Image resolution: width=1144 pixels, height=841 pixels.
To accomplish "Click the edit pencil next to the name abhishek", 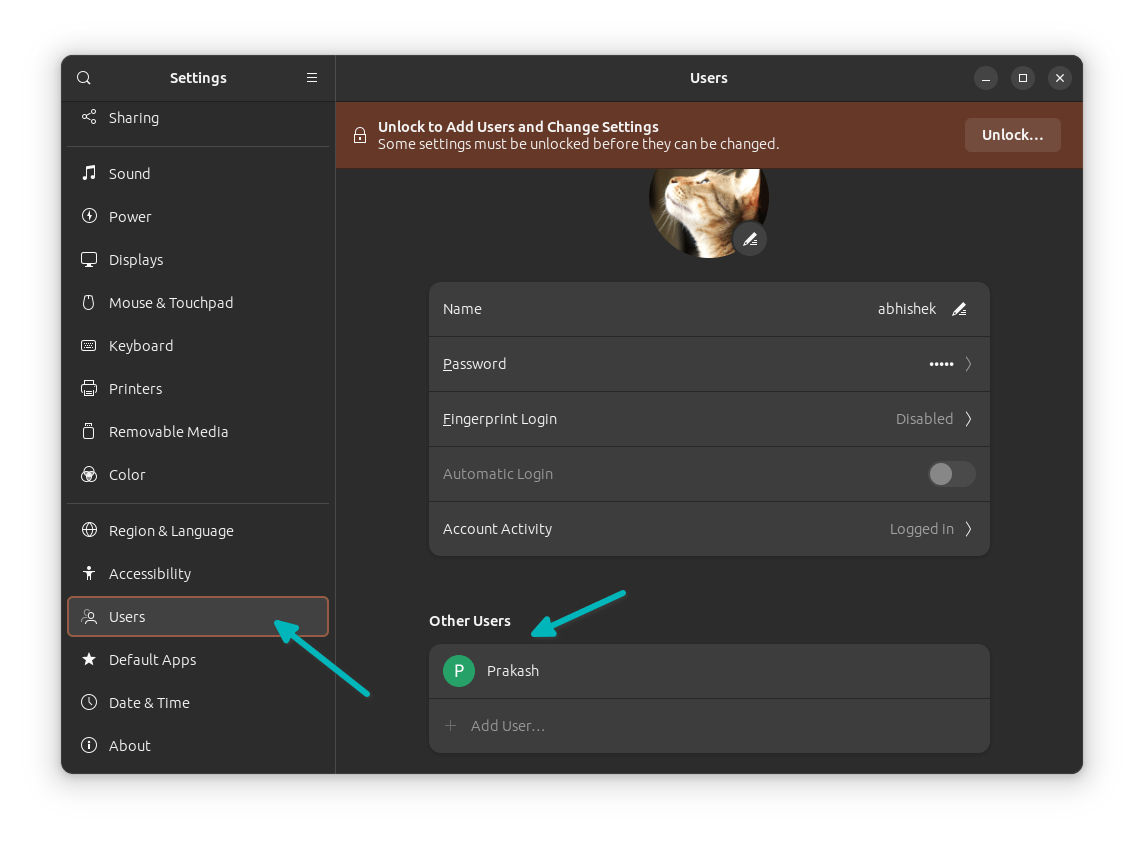I will [959, 309].
